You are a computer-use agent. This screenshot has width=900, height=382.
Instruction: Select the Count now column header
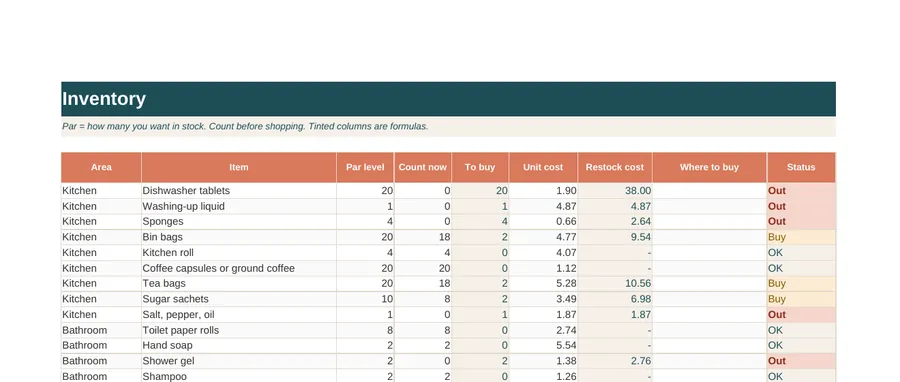422,167
